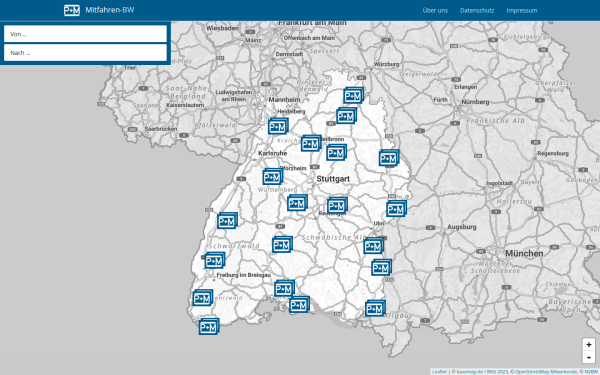Zoom out the map with minus button
Screen dimensions: 600x375
coord(589,357)
